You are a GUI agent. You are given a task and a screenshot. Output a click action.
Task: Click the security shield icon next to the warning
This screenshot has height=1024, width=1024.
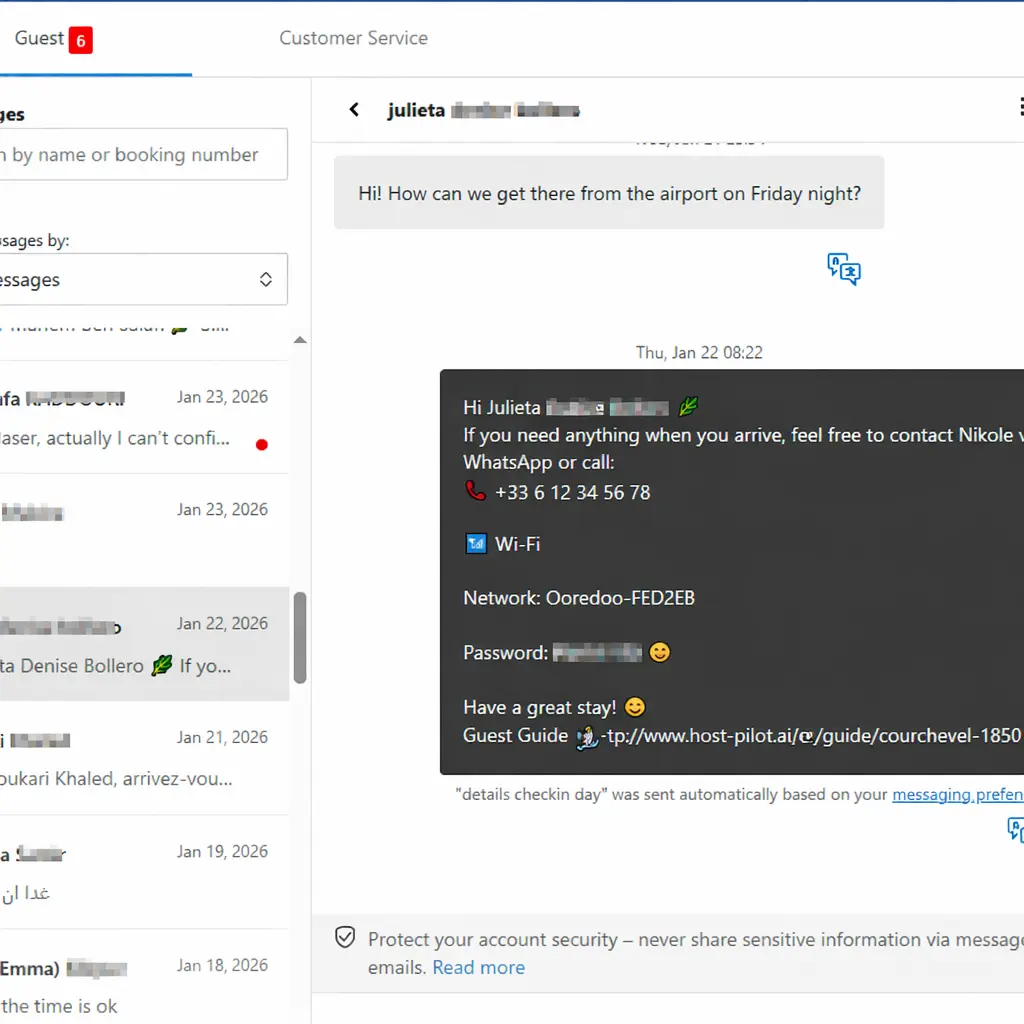pos(345,937)
